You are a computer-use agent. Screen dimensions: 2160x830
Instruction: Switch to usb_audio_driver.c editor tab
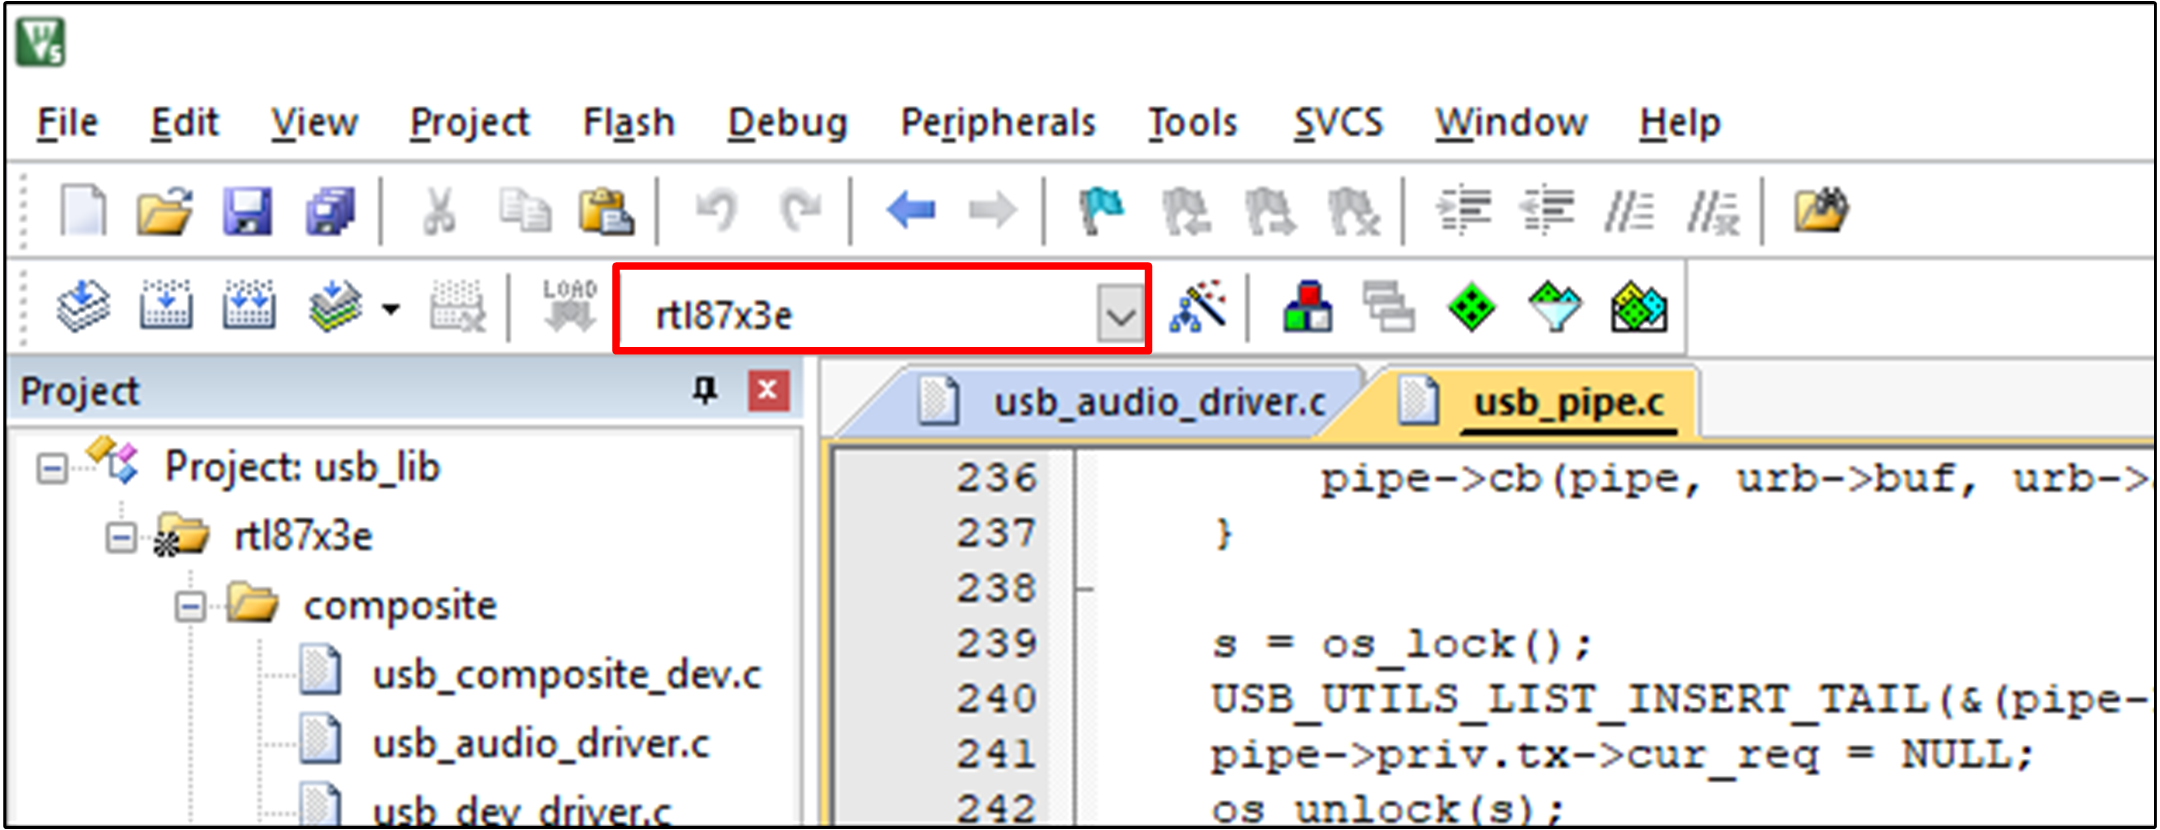1120,402
